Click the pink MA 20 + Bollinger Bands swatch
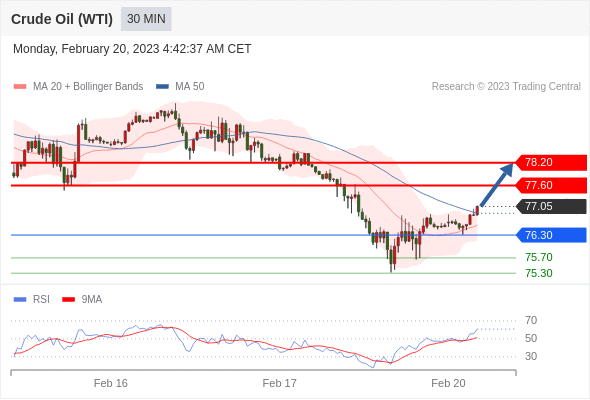 pyautogui.click(x=20, y=87)
